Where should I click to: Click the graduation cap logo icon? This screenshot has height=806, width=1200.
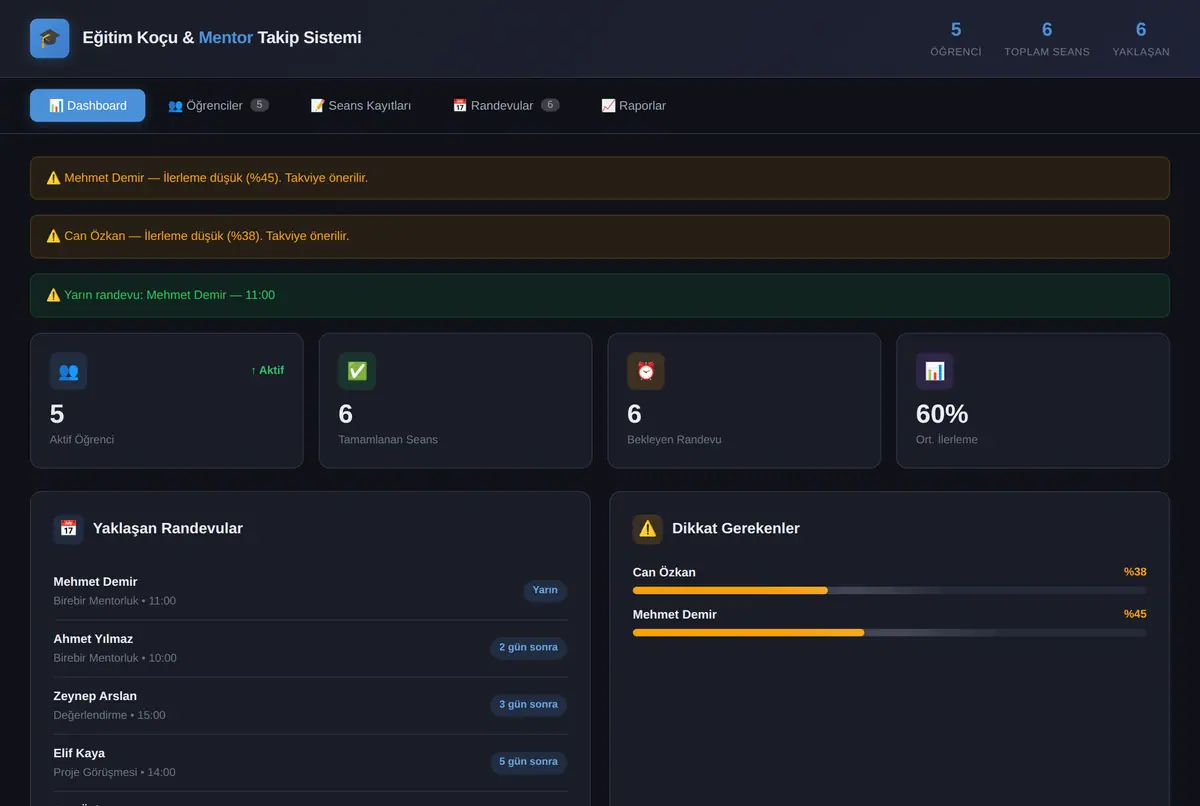tap(50, 38)
